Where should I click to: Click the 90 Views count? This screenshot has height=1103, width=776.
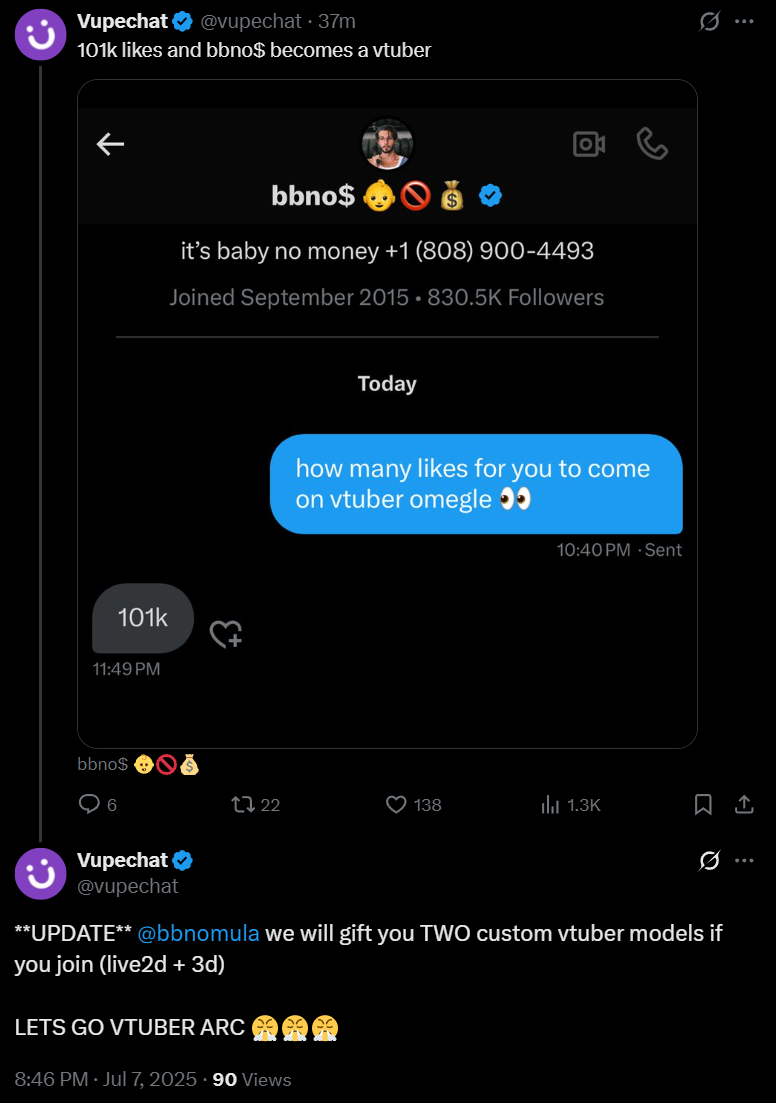252,1080
